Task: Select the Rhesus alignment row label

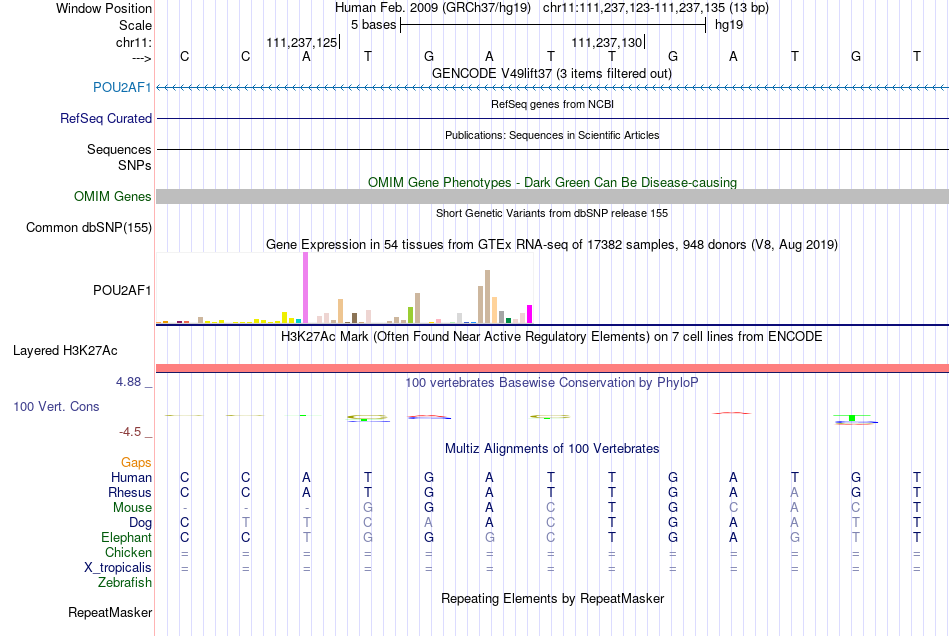Action: pyautogui.click(x=130, y=492)
